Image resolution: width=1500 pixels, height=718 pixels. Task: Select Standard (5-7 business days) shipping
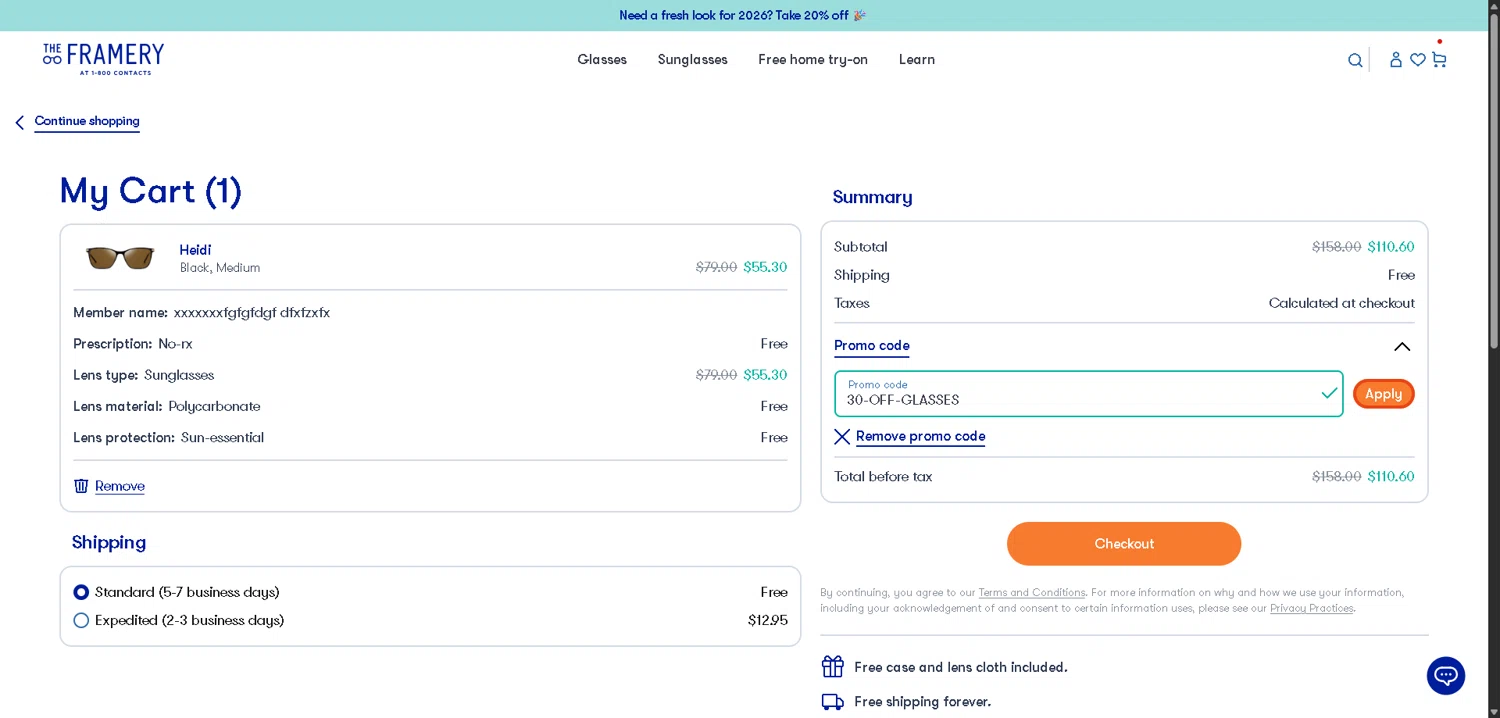click(x=81, y=592)
